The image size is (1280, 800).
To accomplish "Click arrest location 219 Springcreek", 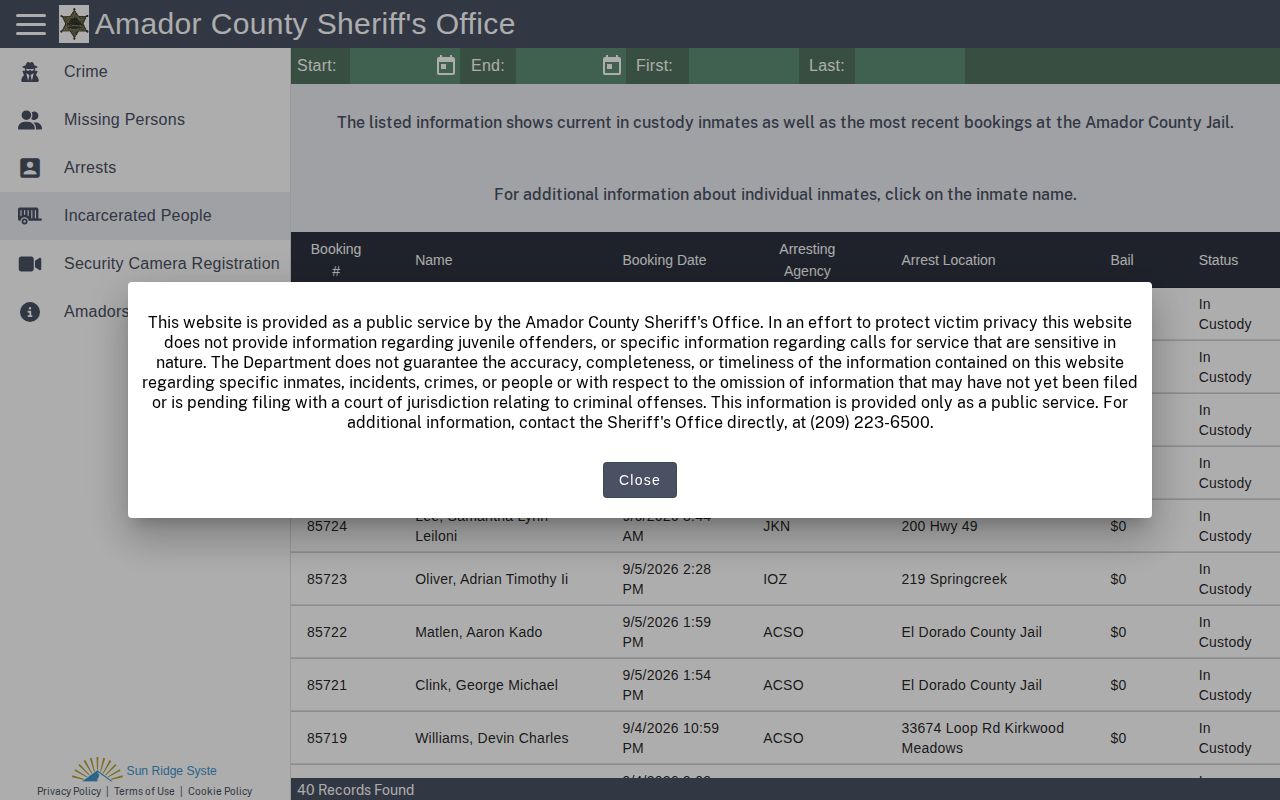I will tap(954, 579).
